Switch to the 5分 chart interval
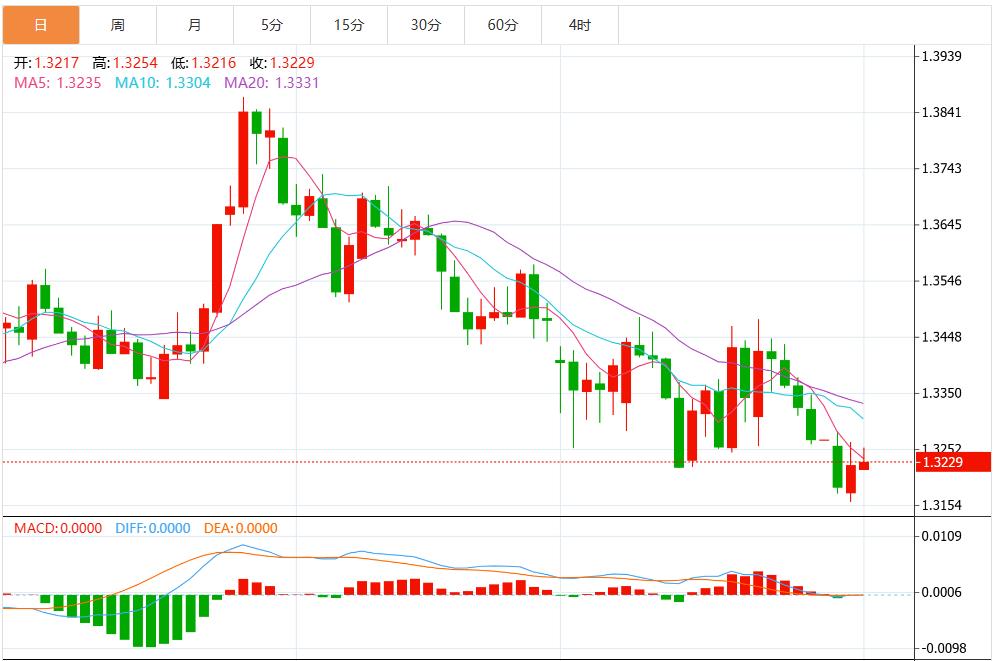 272,25
